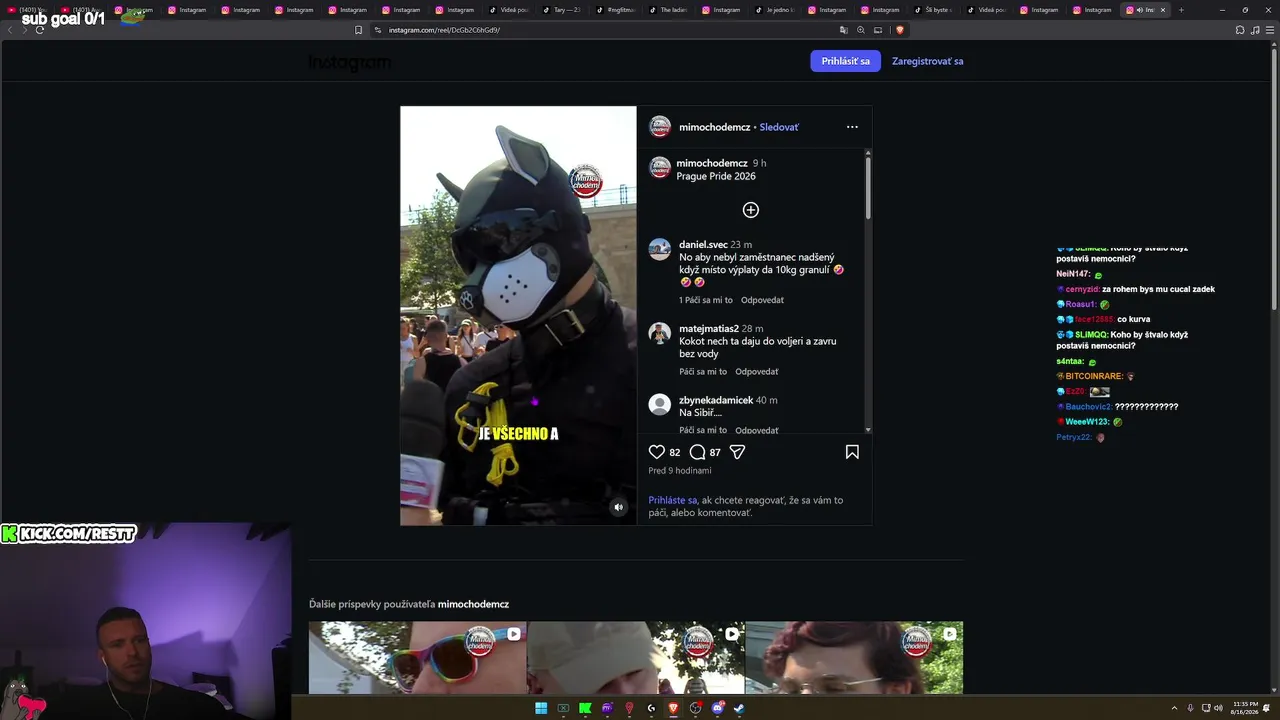Open the zoom magnifier icon in address bar
Image resolution: width=1280 pixels, height=720 pixels.
coord(861,30)
